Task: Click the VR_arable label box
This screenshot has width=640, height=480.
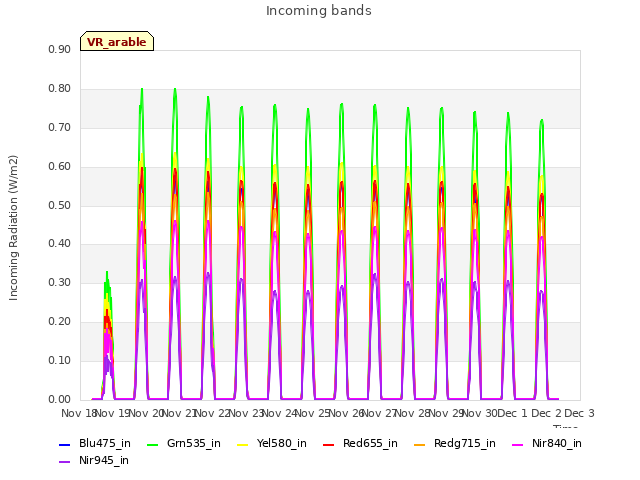Action: coord(117,41)
